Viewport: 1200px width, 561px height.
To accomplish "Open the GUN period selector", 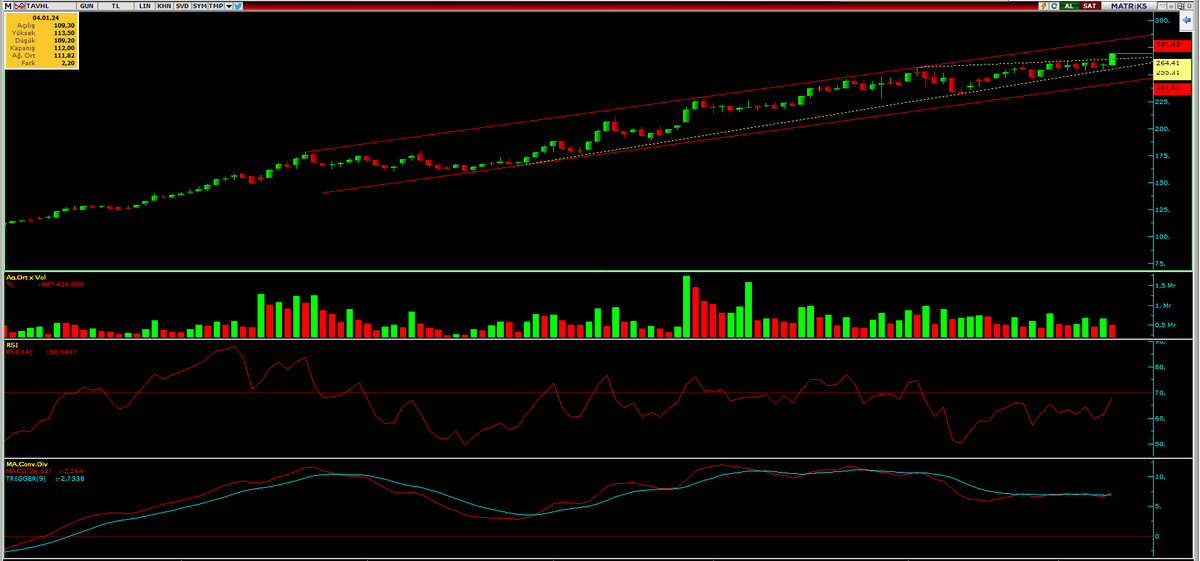I will tap(87, 6).
